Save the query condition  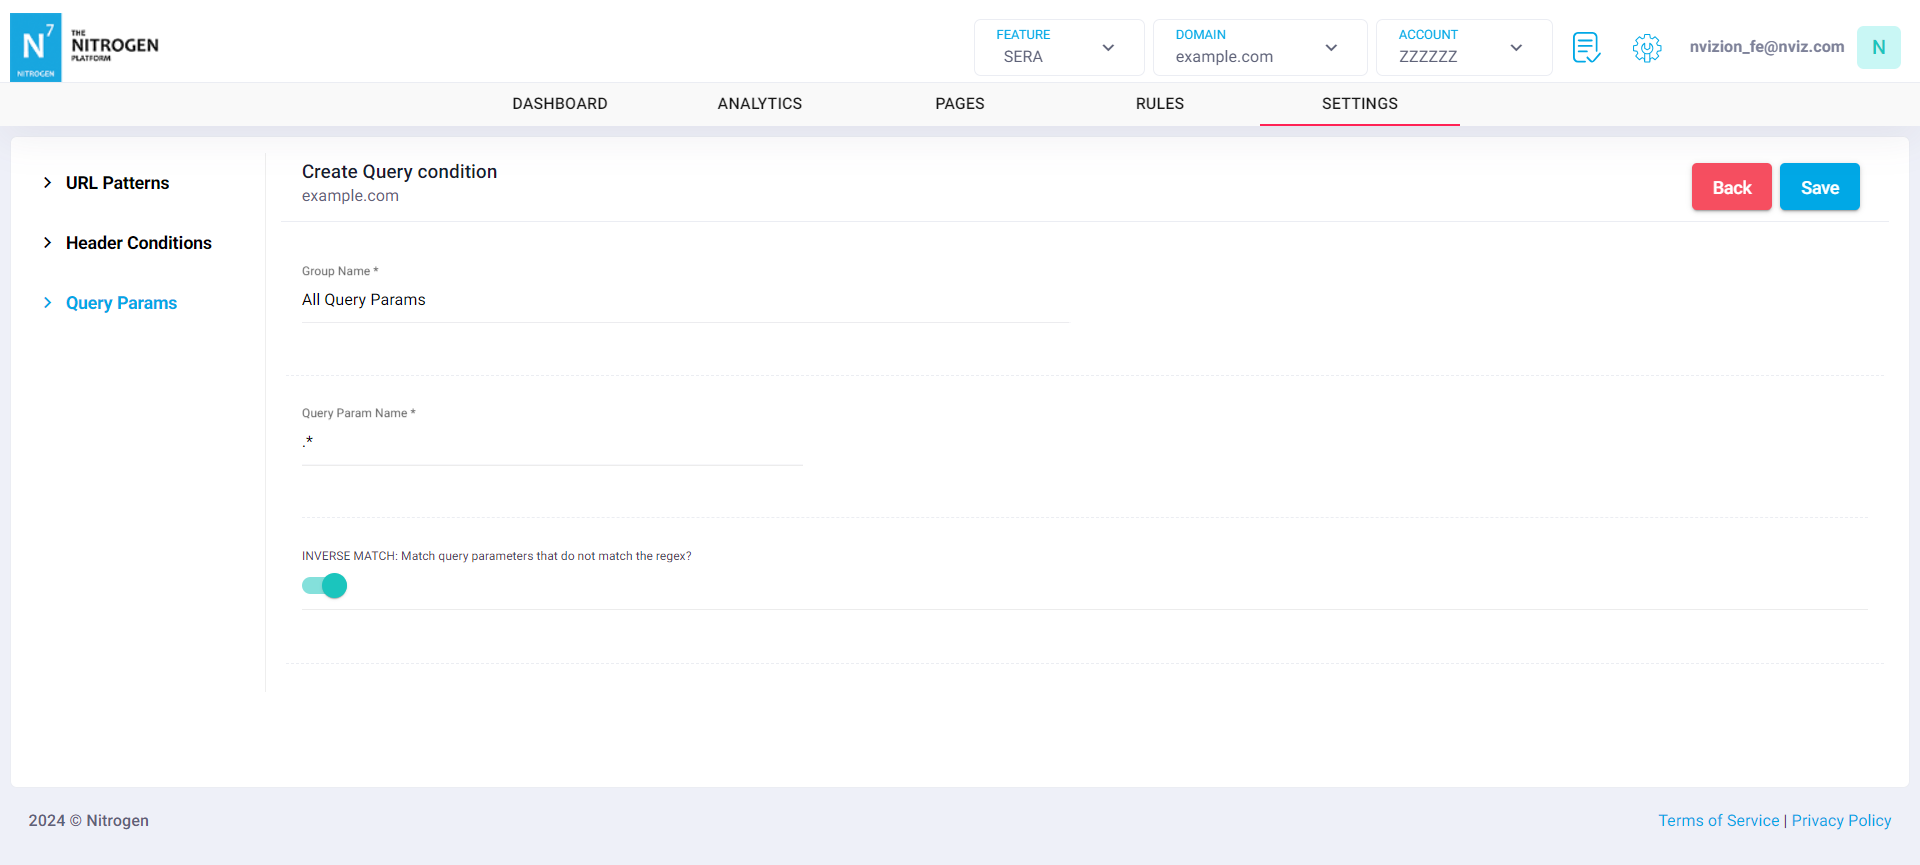[1819, 187]
